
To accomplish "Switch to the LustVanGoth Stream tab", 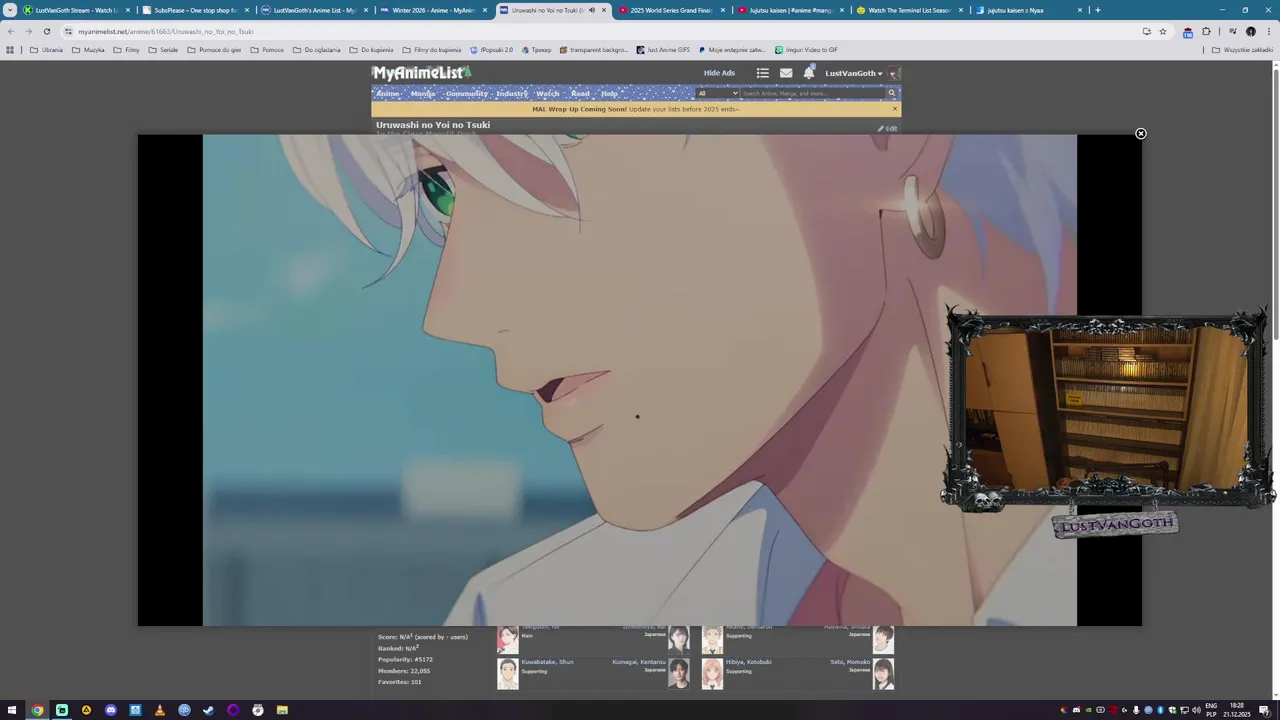I will (x=76, y=10).
